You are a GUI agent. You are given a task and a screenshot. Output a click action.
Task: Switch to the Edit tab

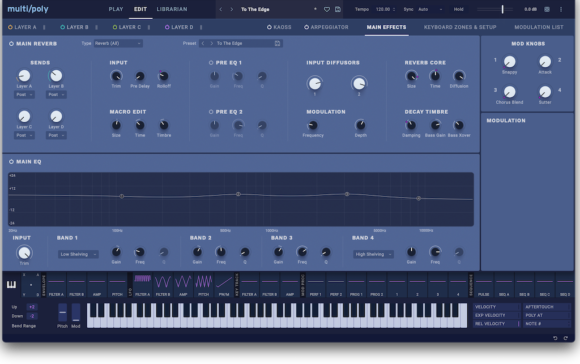coord(140,9)
